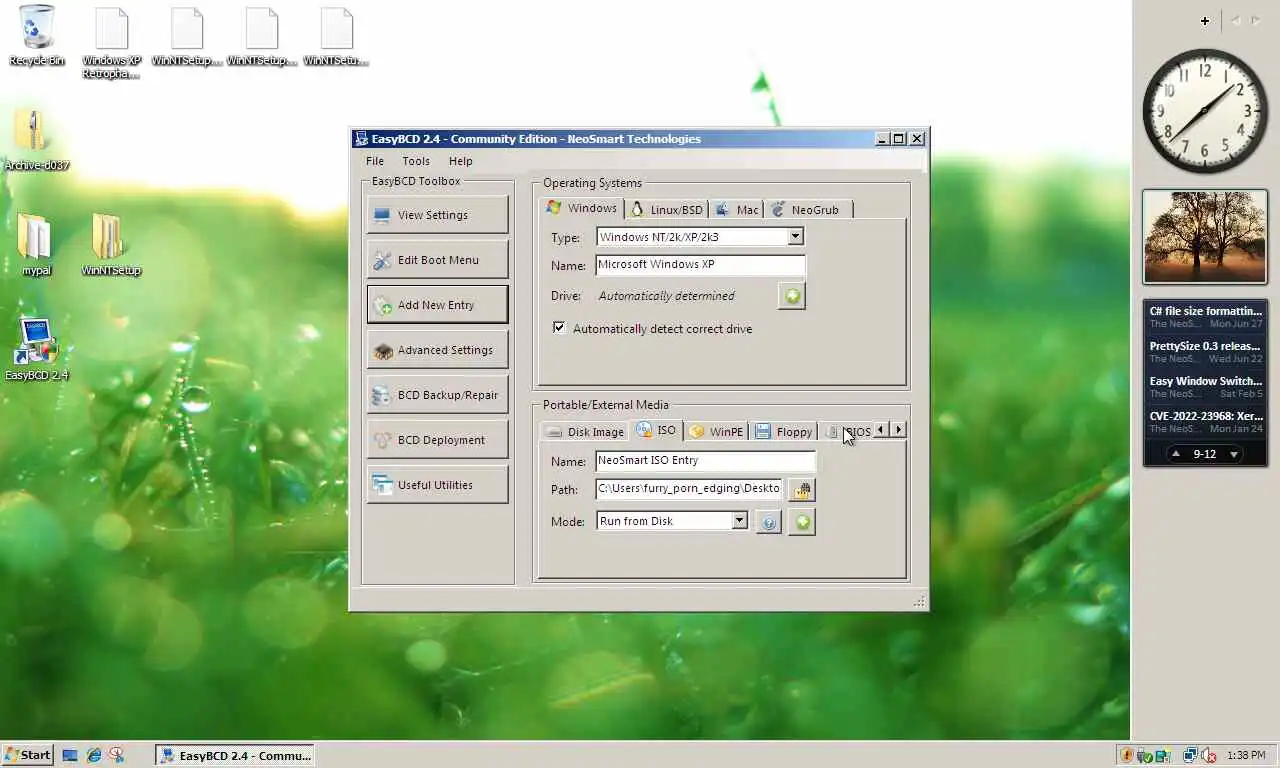Select the WinNTSetup desktop folder
This screenshot has width=1280, height=768.
point(111,244)
